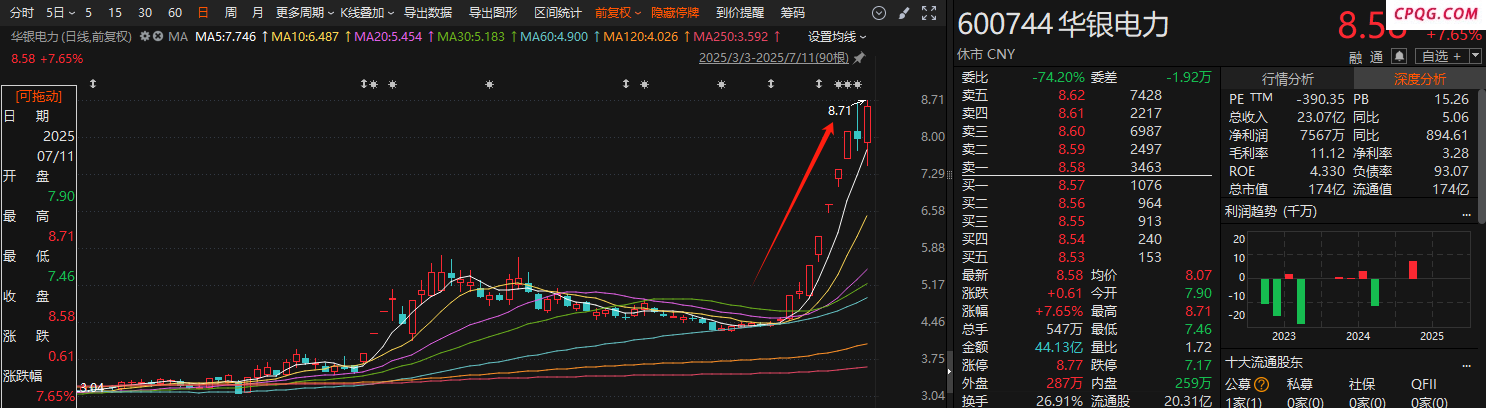Click the circled down-arrow icon in the chart toolbar

click(879, 13)
